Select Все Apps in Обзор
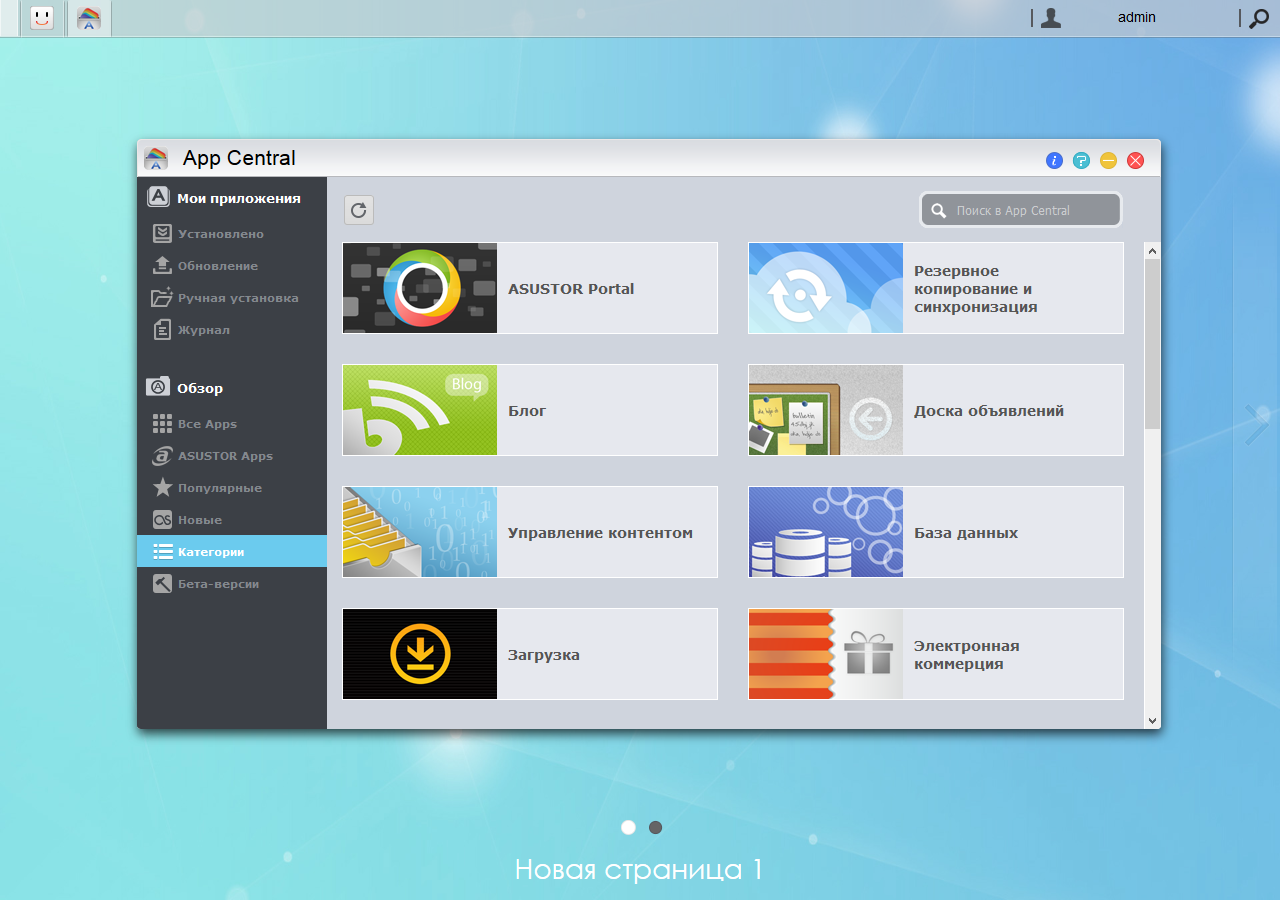 coord(232,424)
